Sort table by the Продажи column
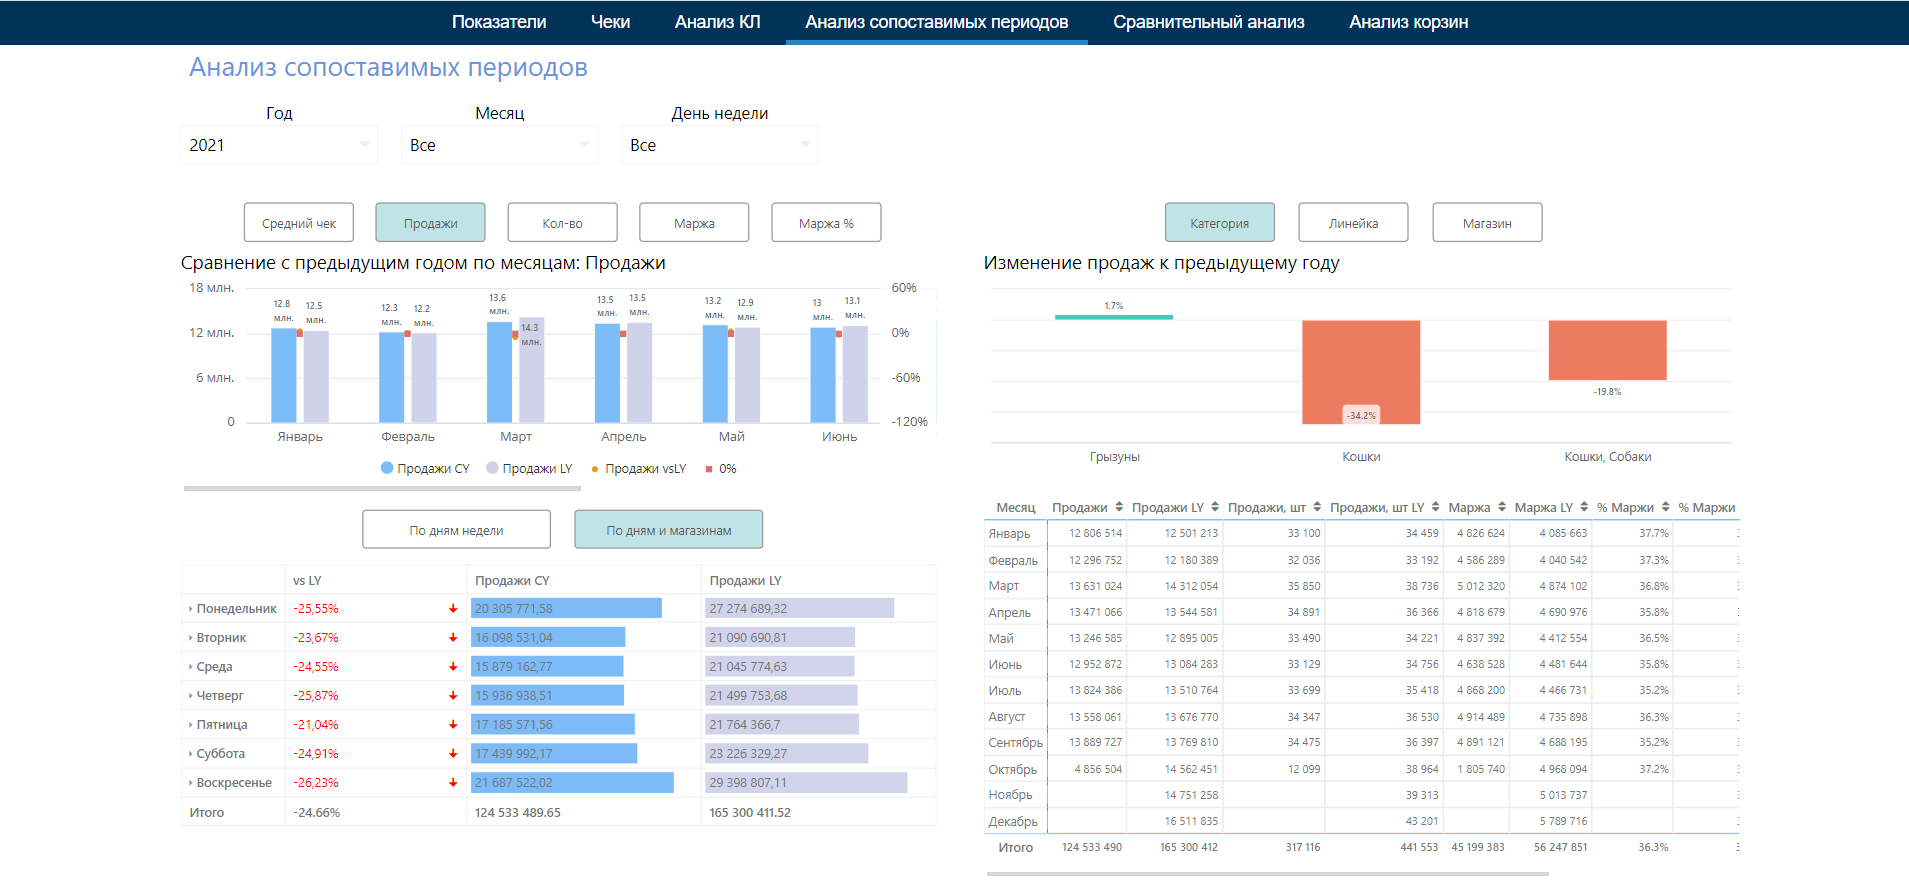Image resolution: width=1909 pixels, height=892 pixels. [x=1119, y=507]
